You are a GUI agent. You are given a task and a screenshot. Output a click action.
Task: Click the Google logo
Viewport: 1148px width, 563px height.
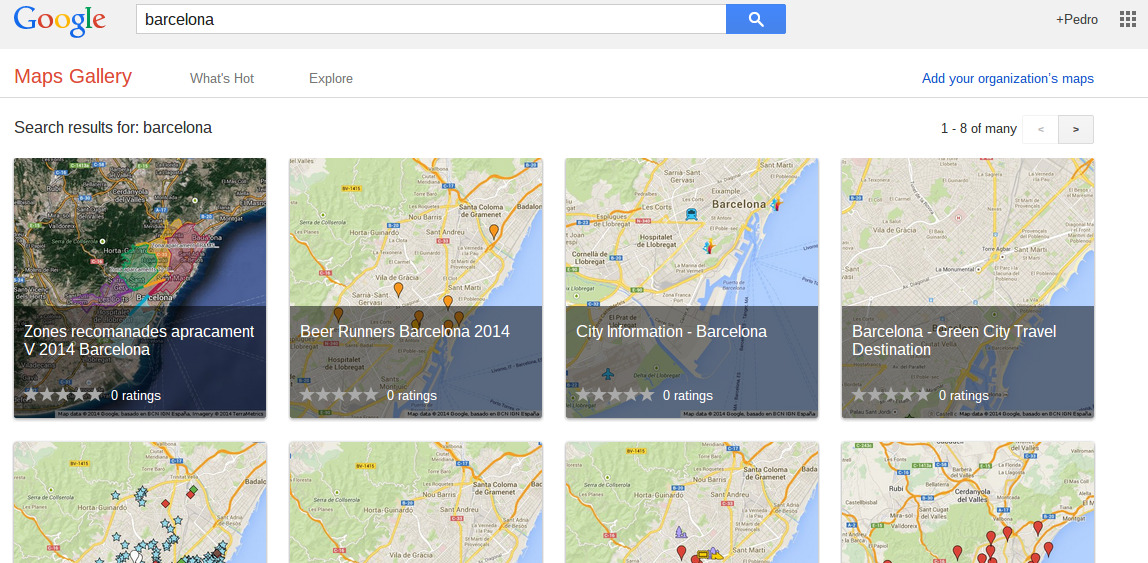[x=60, y=20]
